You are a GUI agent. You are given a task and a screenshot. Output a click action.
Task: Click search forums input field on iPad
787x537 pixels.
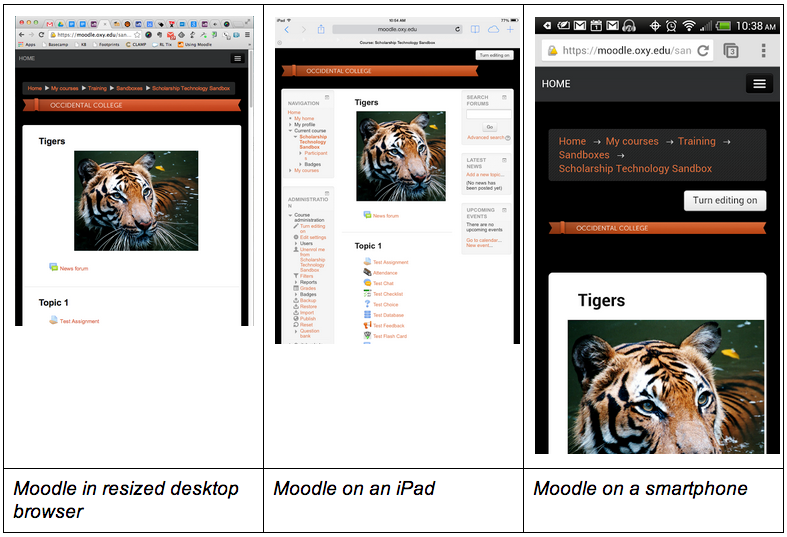tap(488, 114)
